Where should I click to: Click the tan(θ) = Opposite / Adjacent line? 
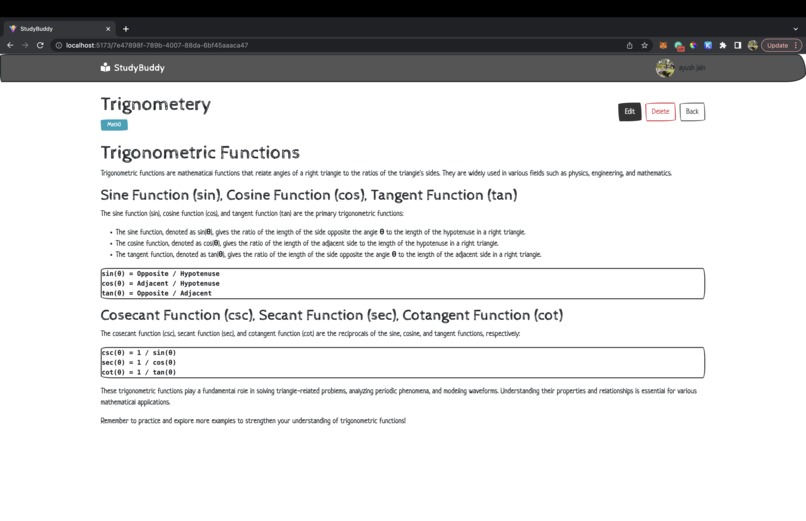click(x=157, y=293)
